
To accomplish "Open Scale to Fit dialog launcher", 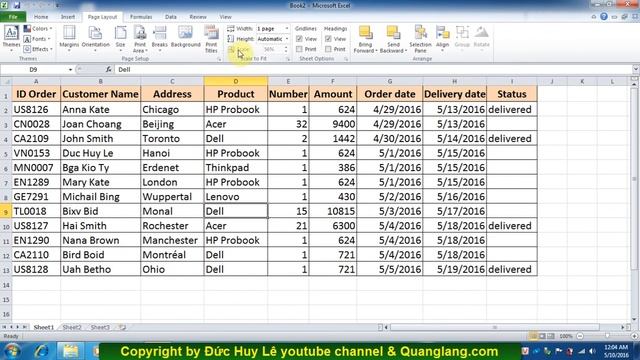I will [x=288, y=59].
